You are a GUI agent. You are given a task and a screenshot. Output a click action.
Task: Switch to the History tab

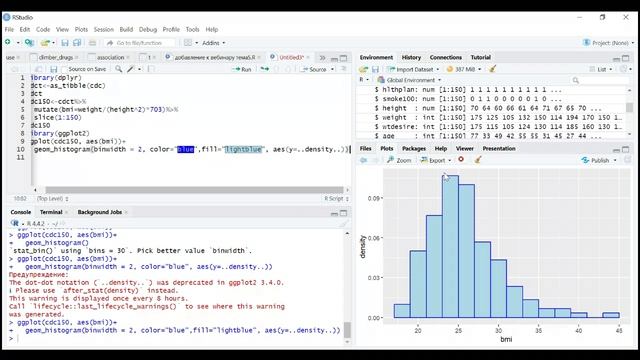[x=411, y=58]
